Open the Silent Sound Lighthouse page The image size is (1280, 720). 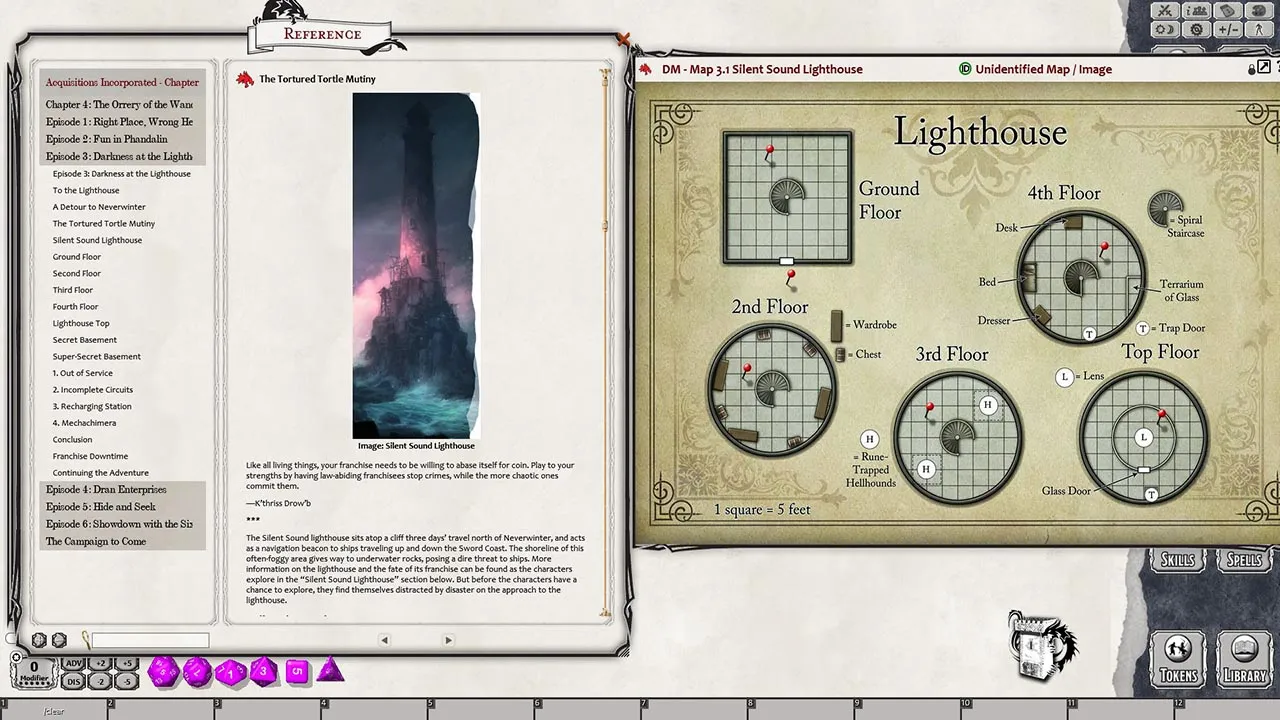97,240
